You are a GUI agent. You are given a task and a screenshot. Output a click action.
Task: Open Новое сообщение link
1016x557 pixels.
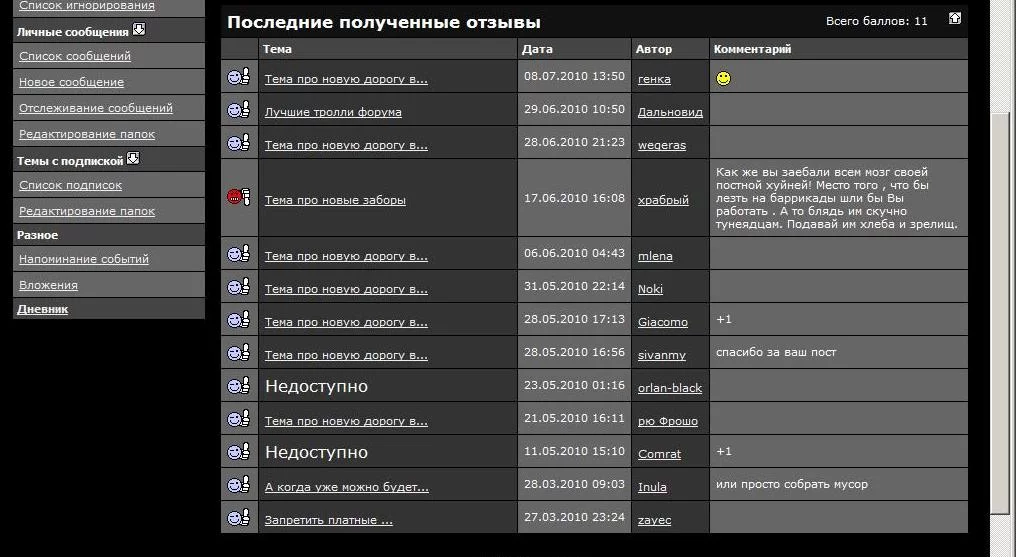point(71,82)
